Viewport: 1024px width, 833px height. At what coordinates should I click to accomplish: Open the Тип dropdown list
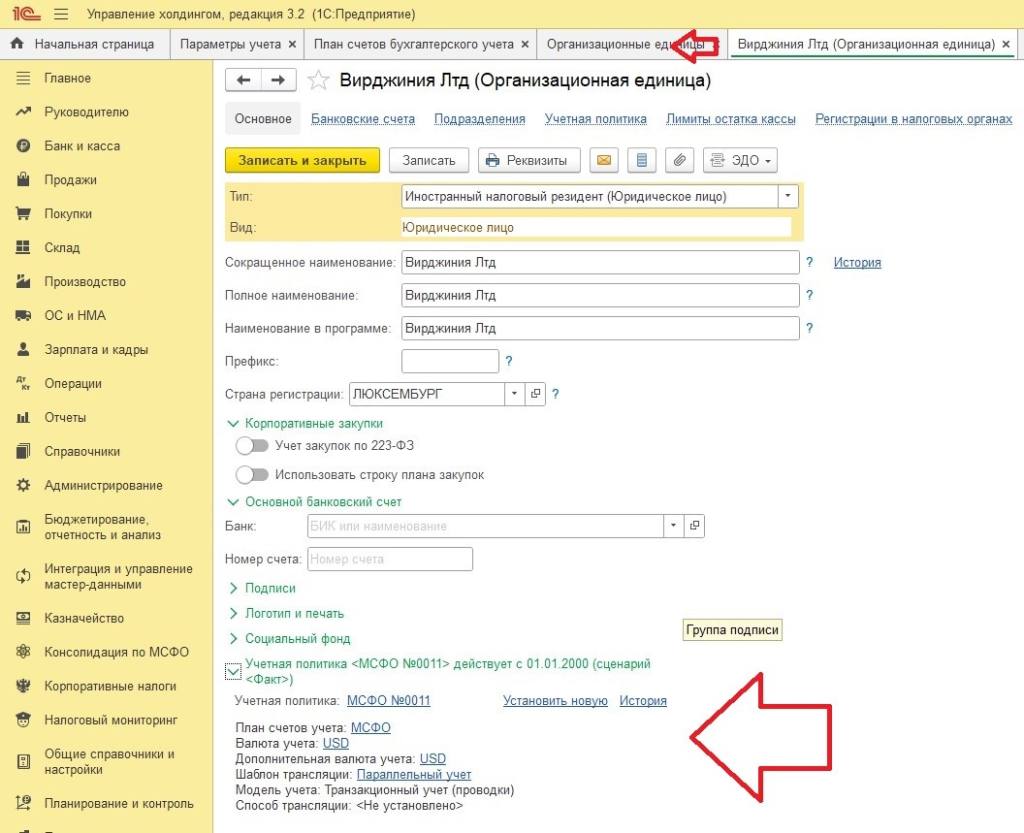point(789,197)
